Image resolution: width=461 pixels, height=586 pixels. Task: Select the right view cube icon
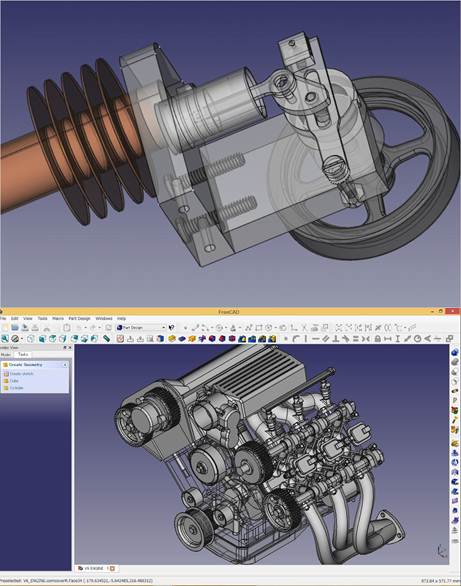62,339
